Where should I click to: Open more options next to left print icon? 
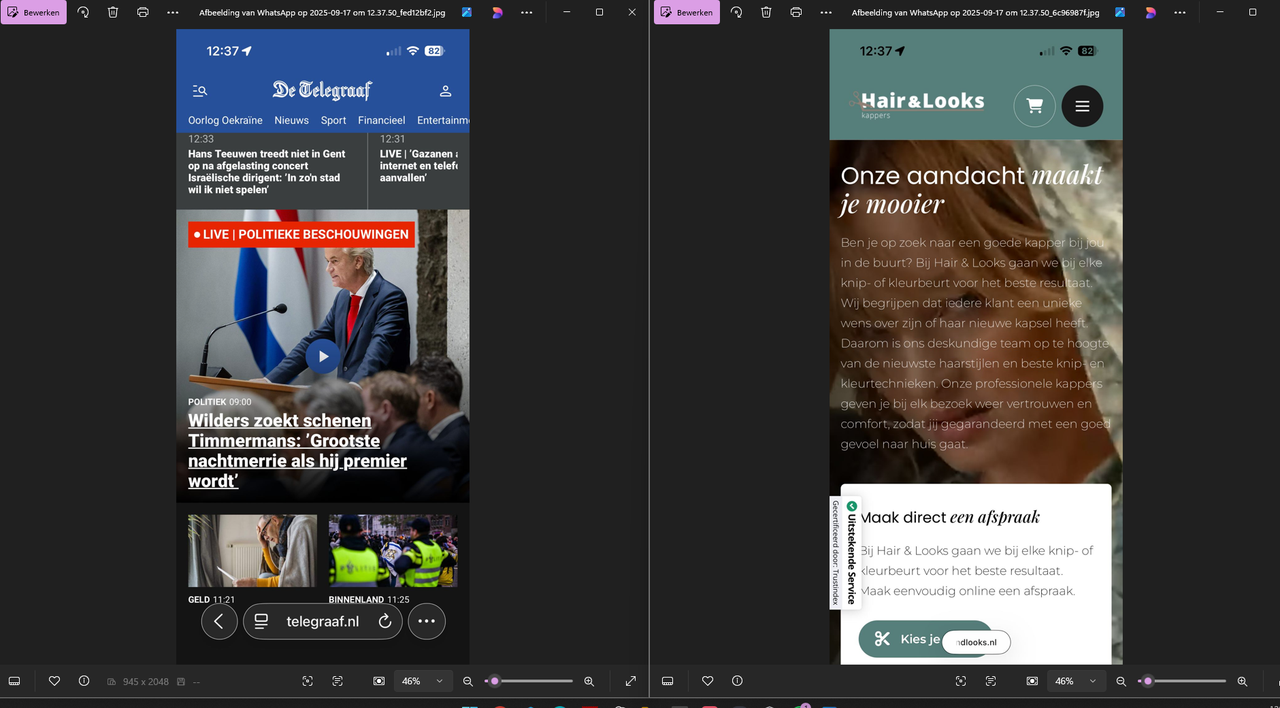tap(173, 12)
